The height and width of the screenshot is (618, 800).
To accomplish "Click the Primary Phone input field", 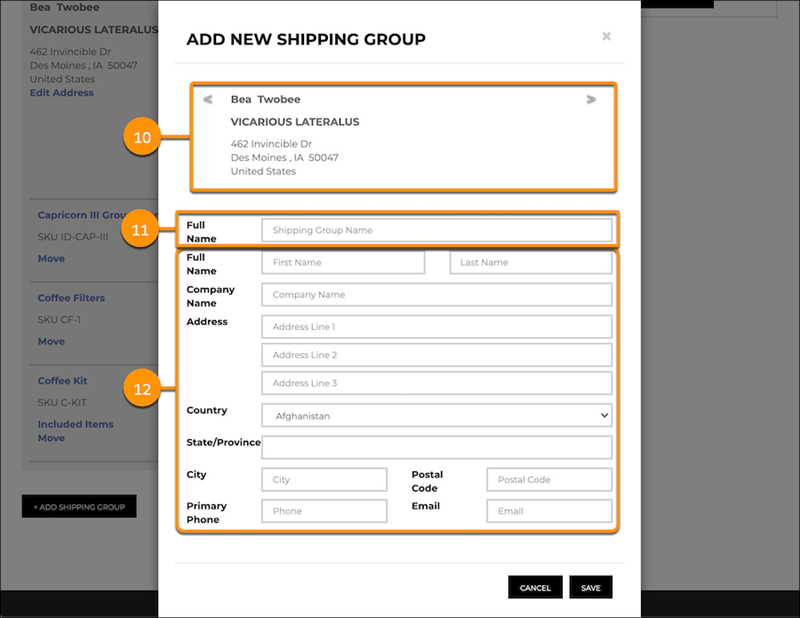I will click(324, 511).
